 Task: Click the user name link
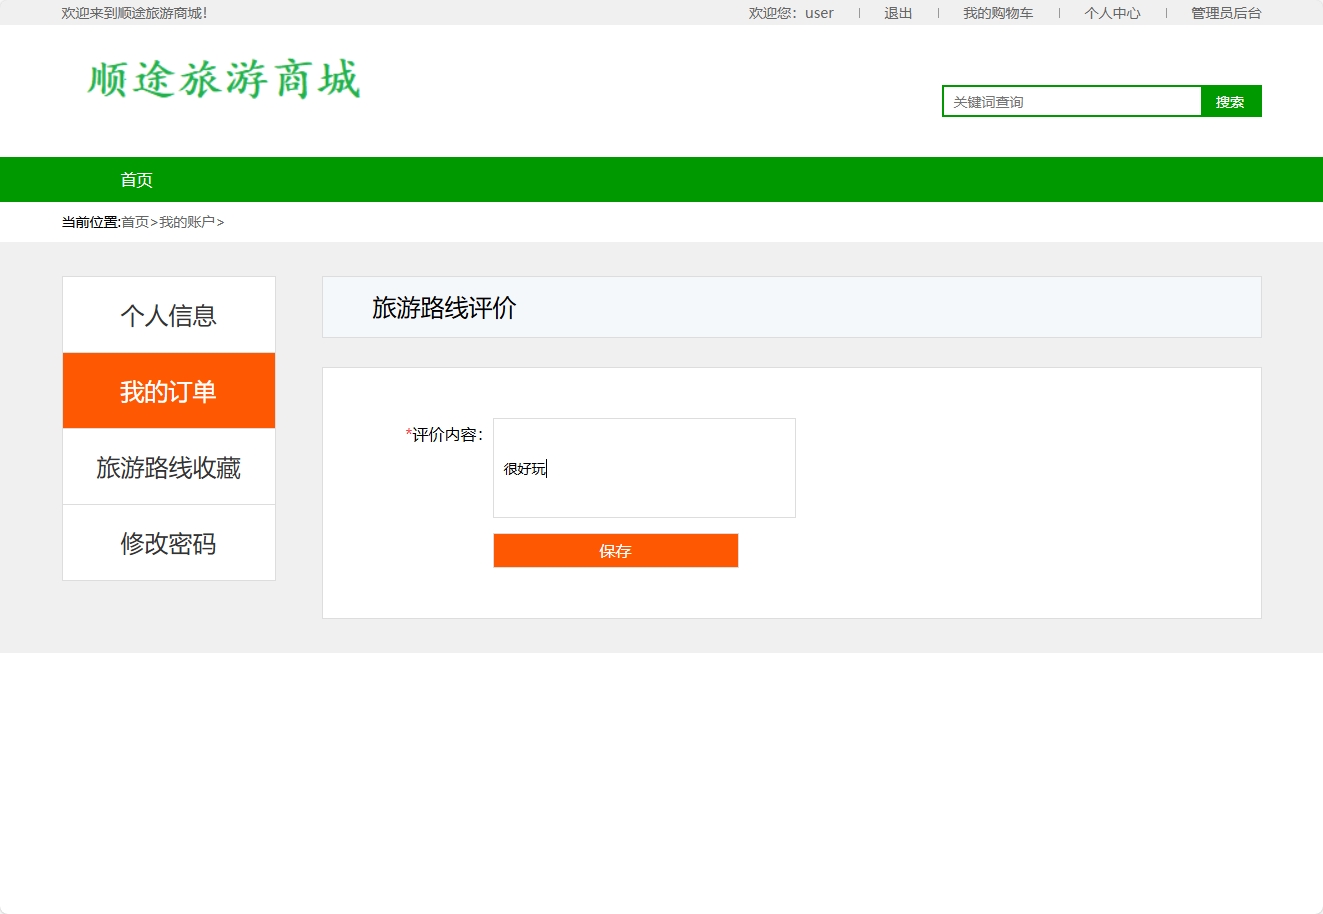coord(818,13)
